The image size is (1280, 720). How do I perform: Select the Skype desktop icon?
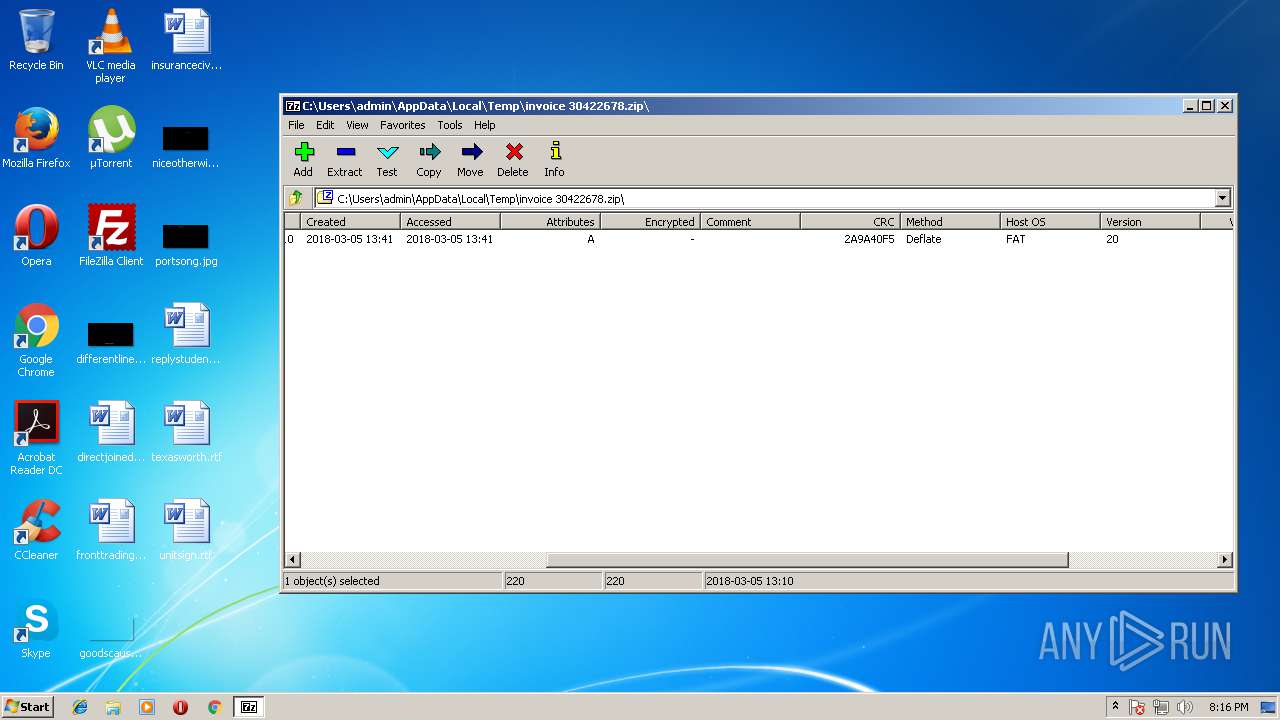(36, 628)
